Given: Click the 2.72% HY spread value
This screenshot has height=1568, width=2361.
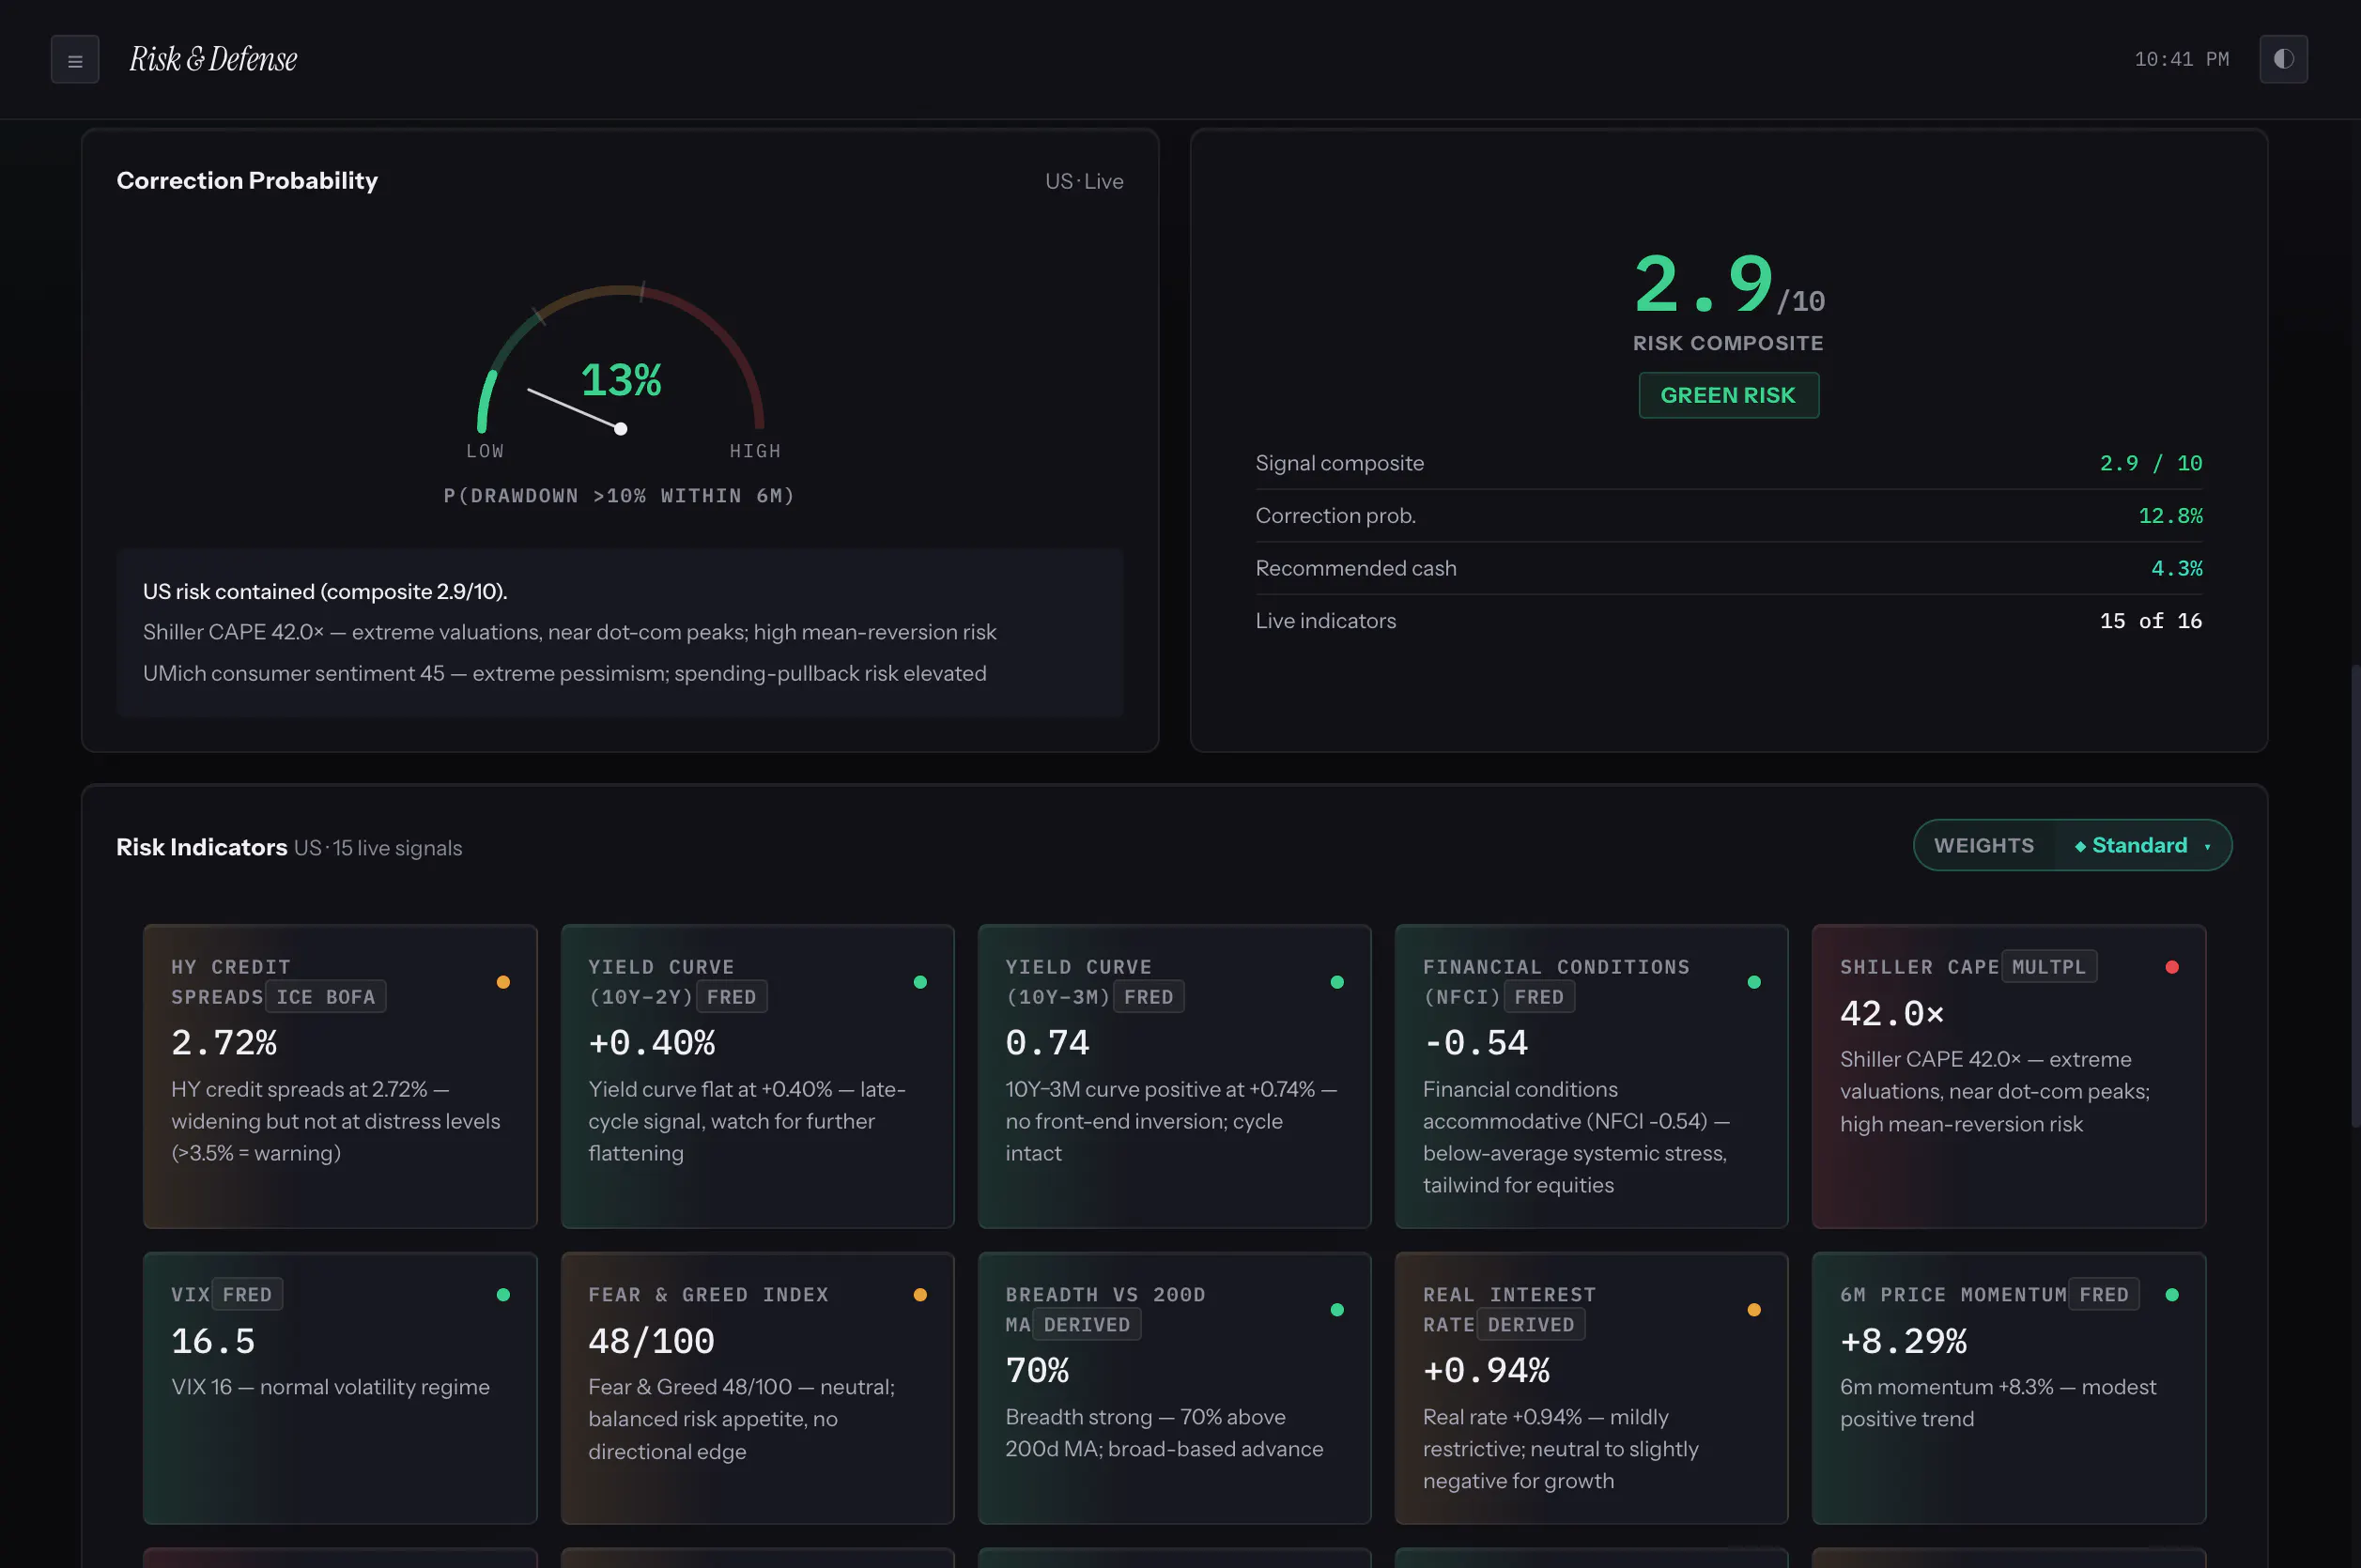Looking at the screenshot, I should click(224, 1043).
